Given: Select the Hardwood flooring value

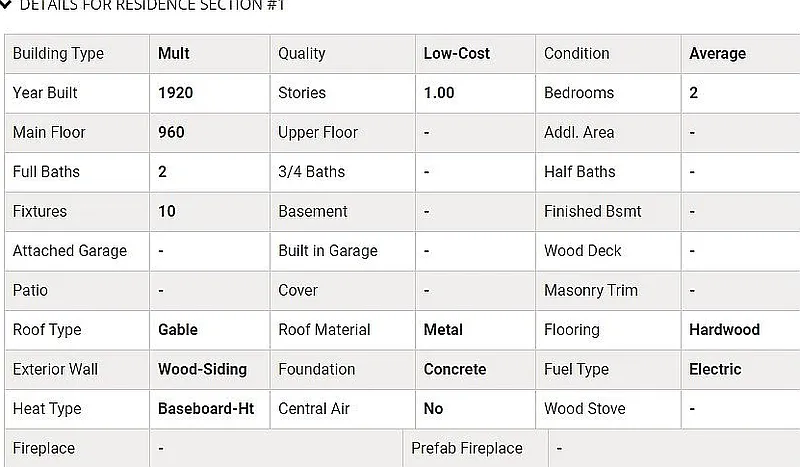Looking at the screenshot, I should [x=724, y=330].
